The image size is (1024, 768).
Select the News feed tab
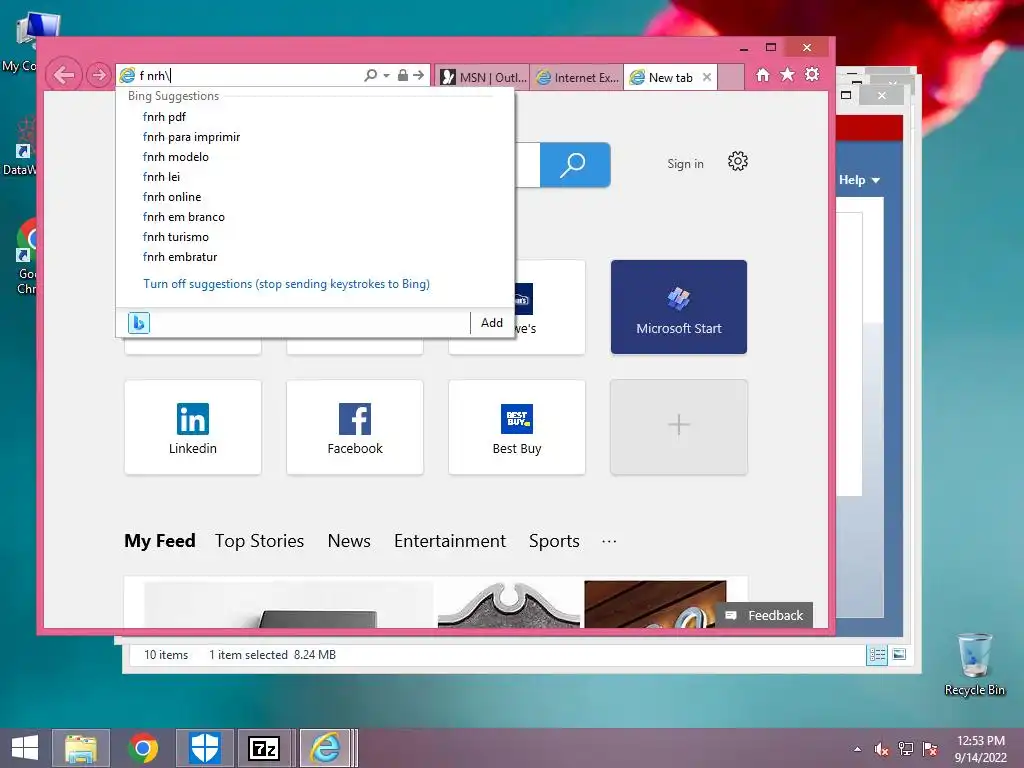point(349,541)
